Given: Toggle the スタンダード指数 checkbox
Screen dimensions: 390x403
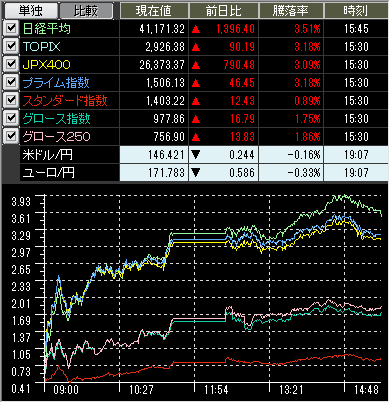Looking at the screenshot, I should click(x=11, y=100).
